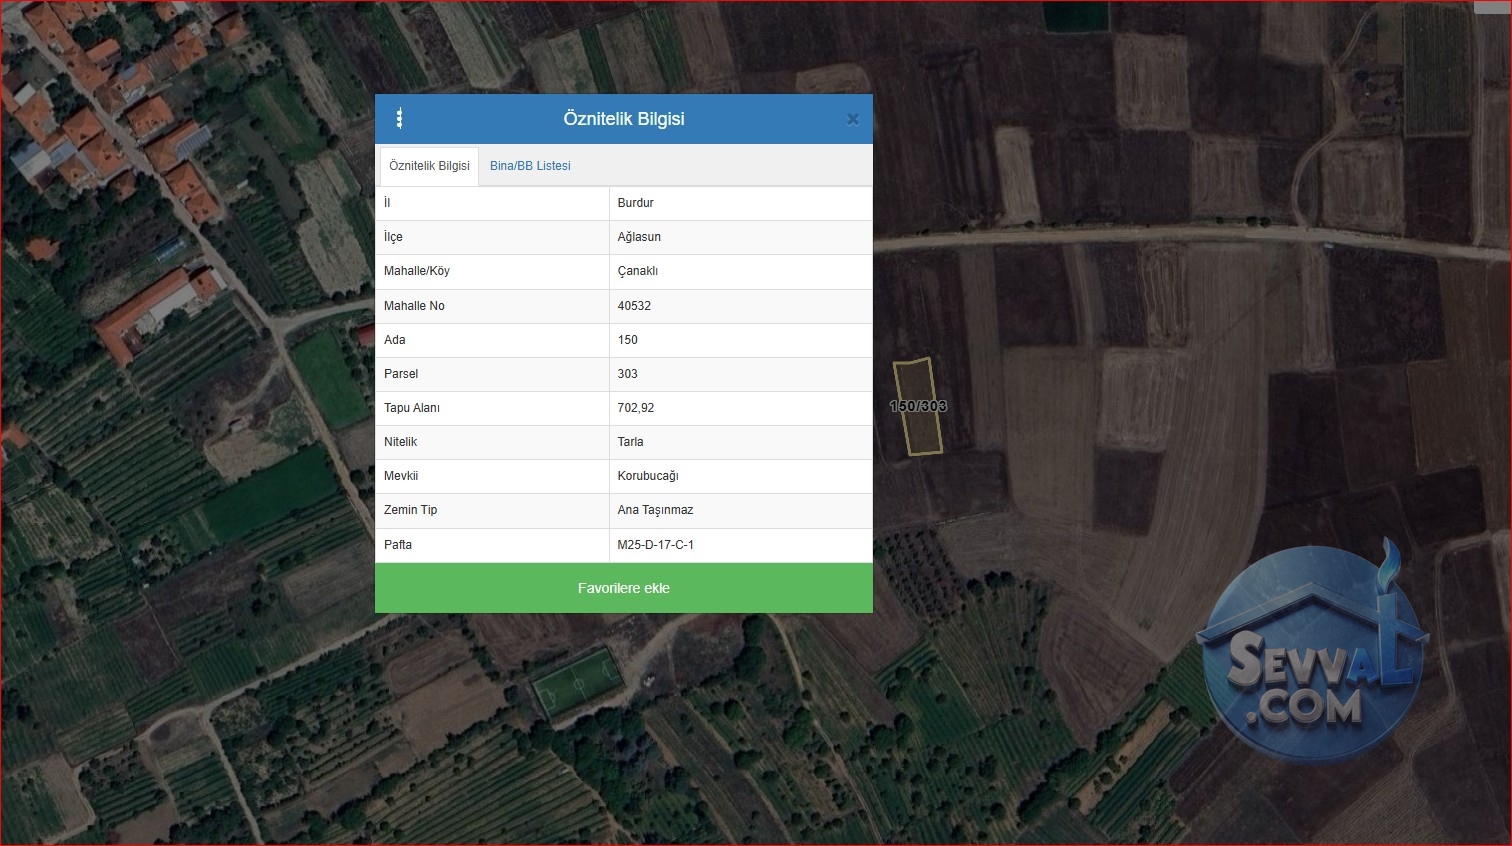This screenshot has height=846, width=1512.
Task: Open the three-dot options menu in dialog header
Action: click(x=399, y=119)
